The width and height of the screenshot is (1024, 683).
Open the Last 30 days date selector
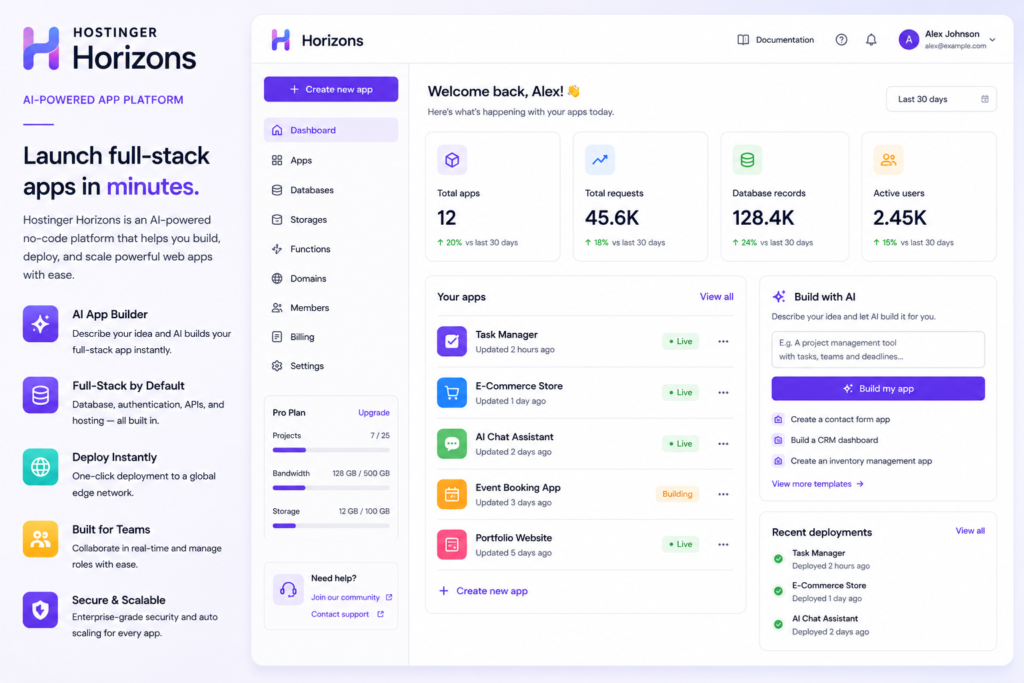point(941,99)
